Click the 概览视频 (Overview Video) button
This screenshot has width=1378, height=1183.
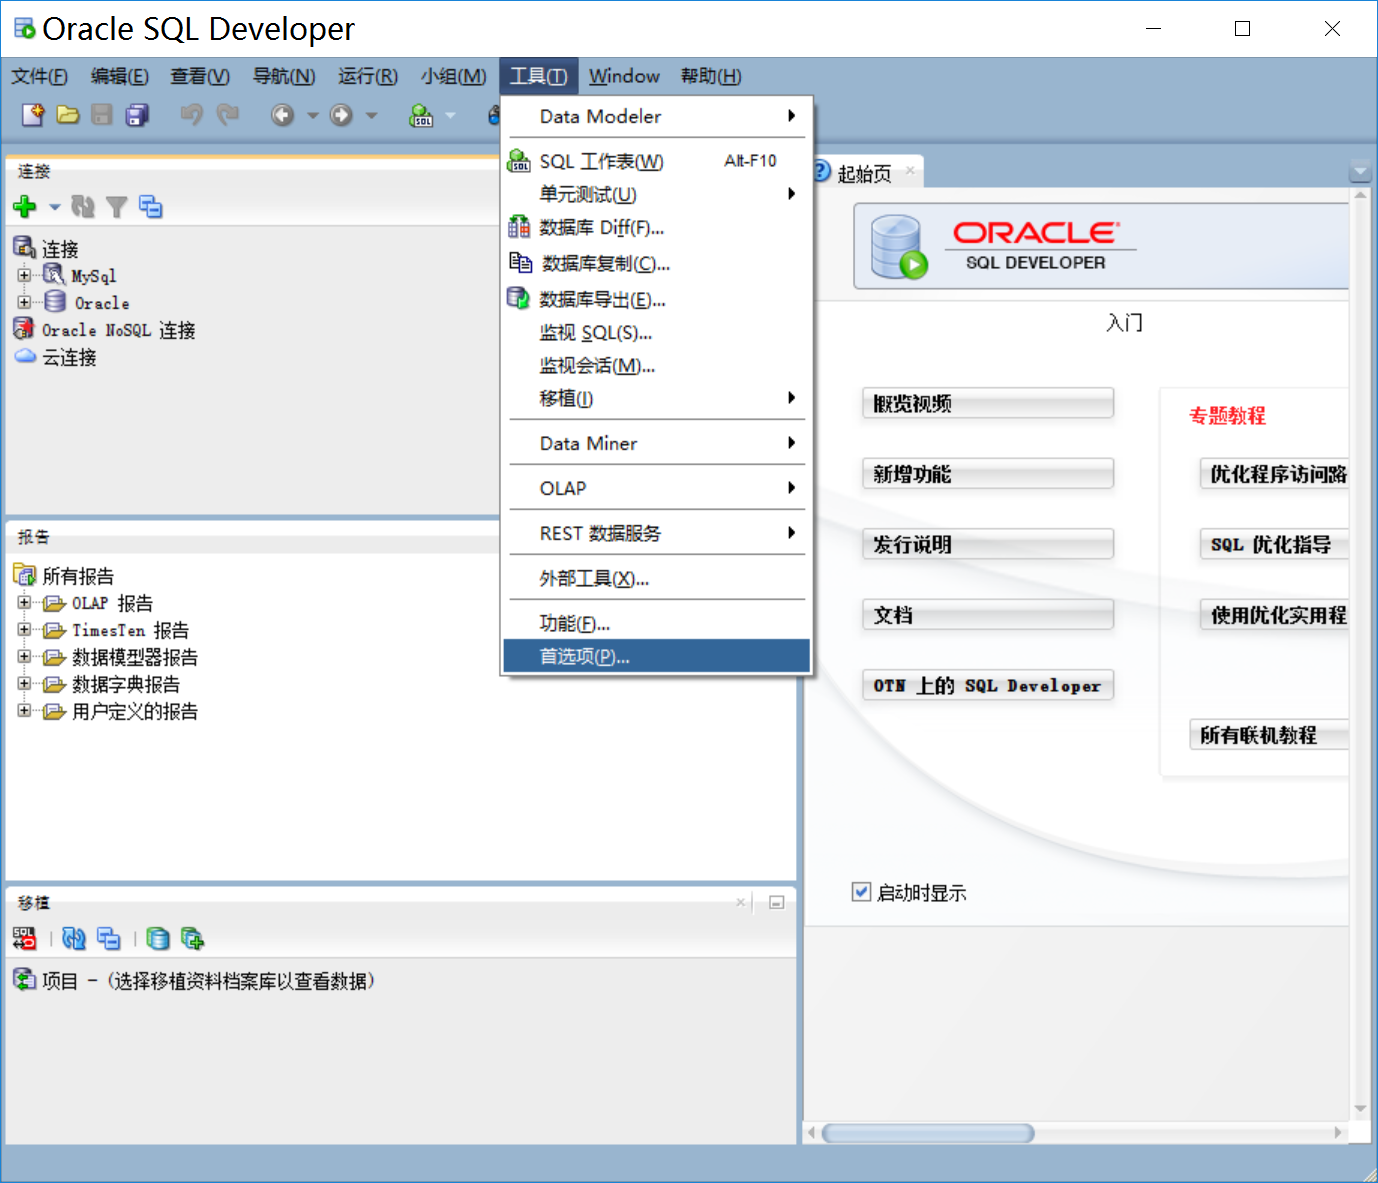[x=988, y=403]
